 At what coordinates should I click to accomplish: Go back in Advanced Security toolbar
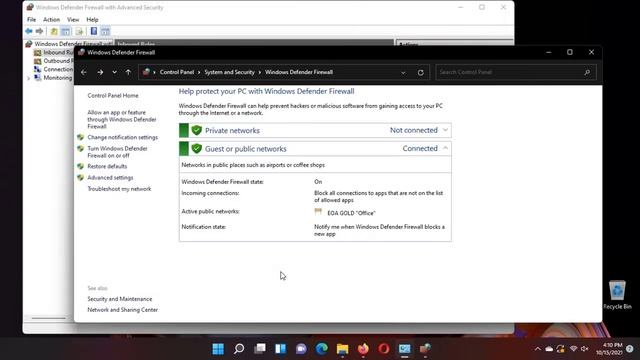29,31
